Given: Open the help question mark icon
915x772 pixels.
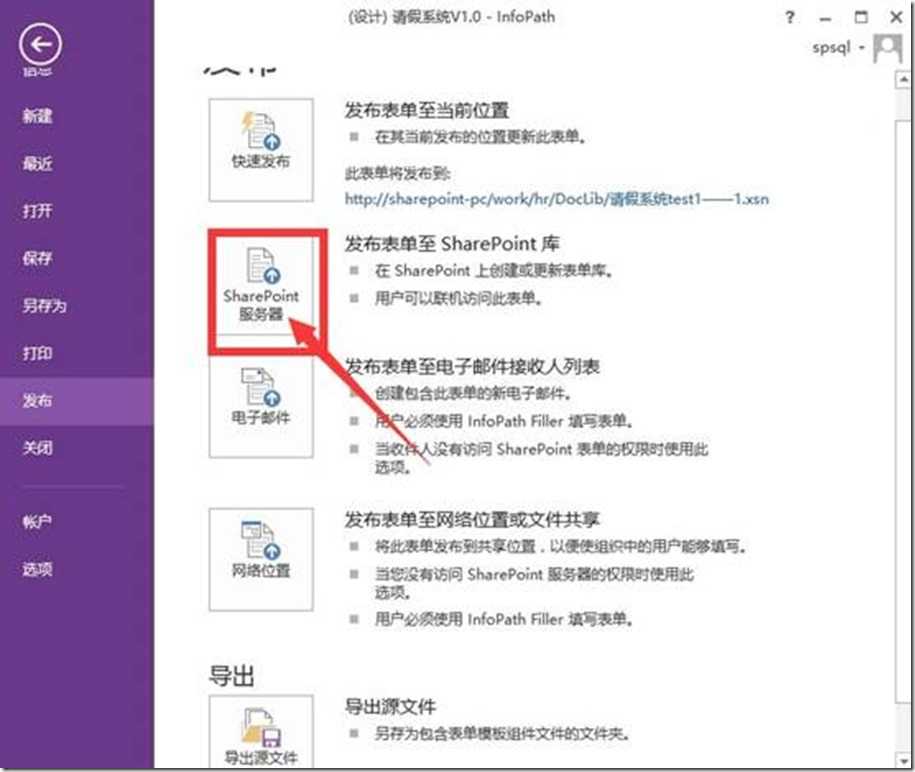Looking at the screenshot, I should point(790,18).
